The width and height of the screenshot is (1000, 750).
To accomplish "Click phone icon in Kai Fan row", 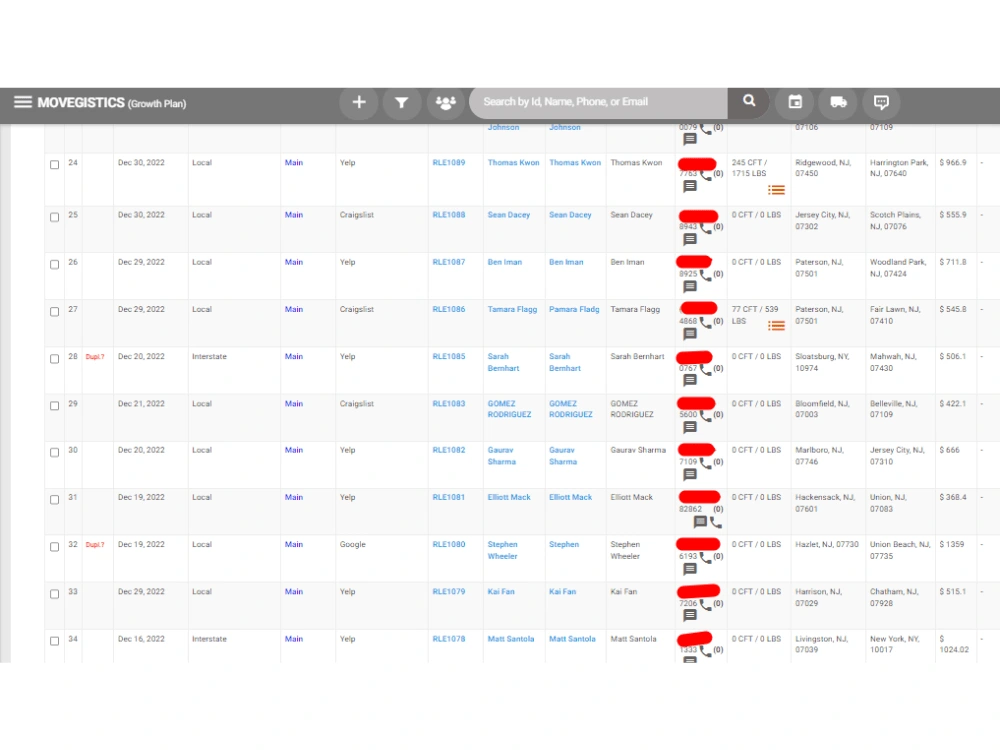I will click(705, 604).
